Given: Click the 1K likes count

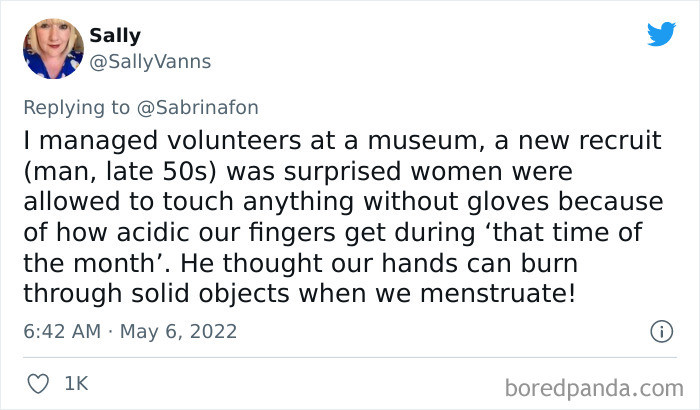Looking at the screenshot, I should coord(76,384).
